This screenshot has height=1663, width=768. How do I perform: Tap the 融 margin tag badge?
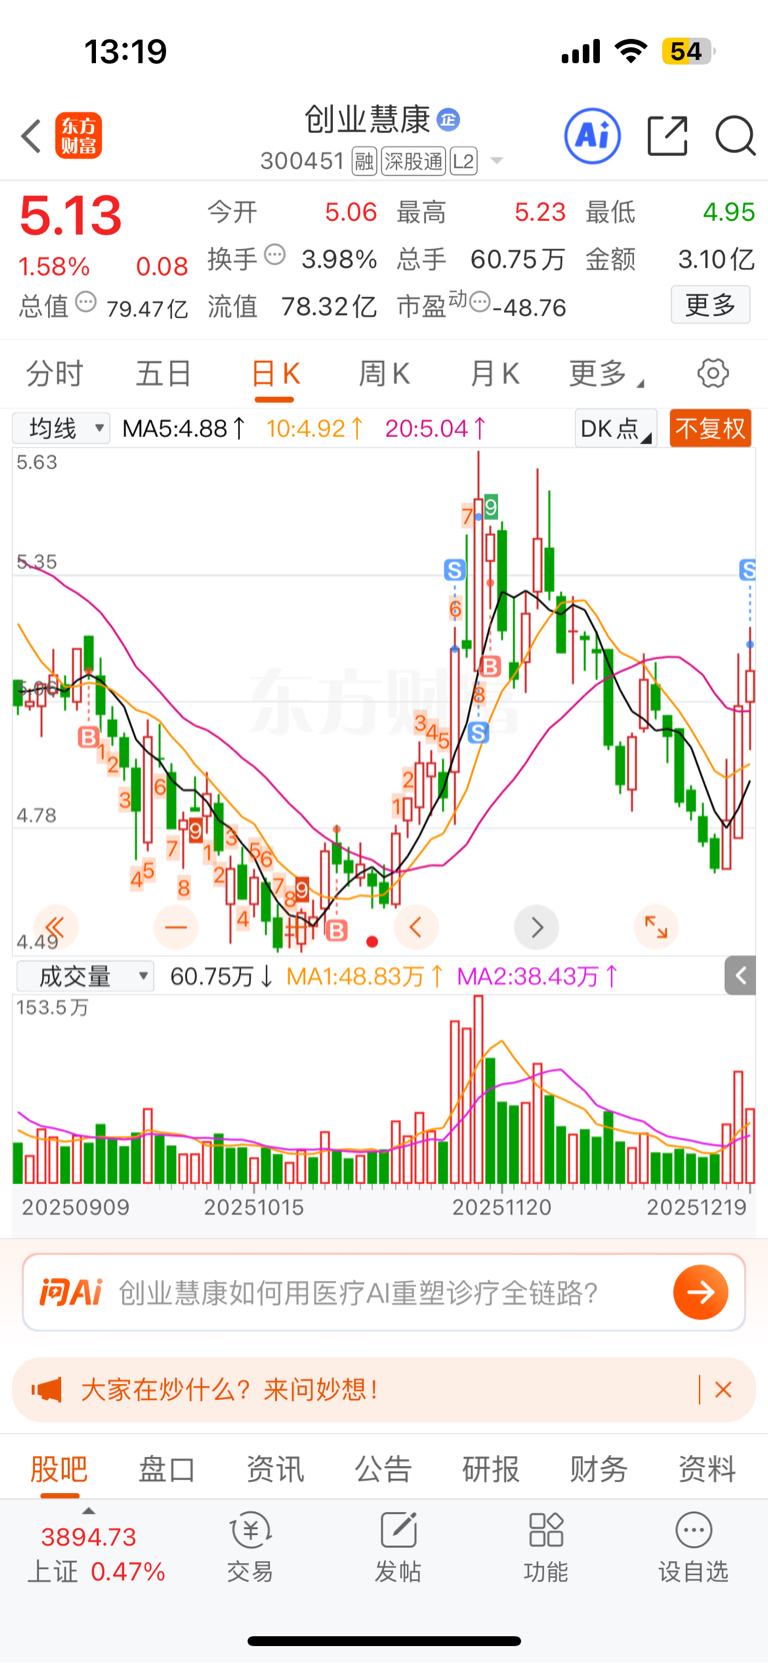tap(364, 161)
